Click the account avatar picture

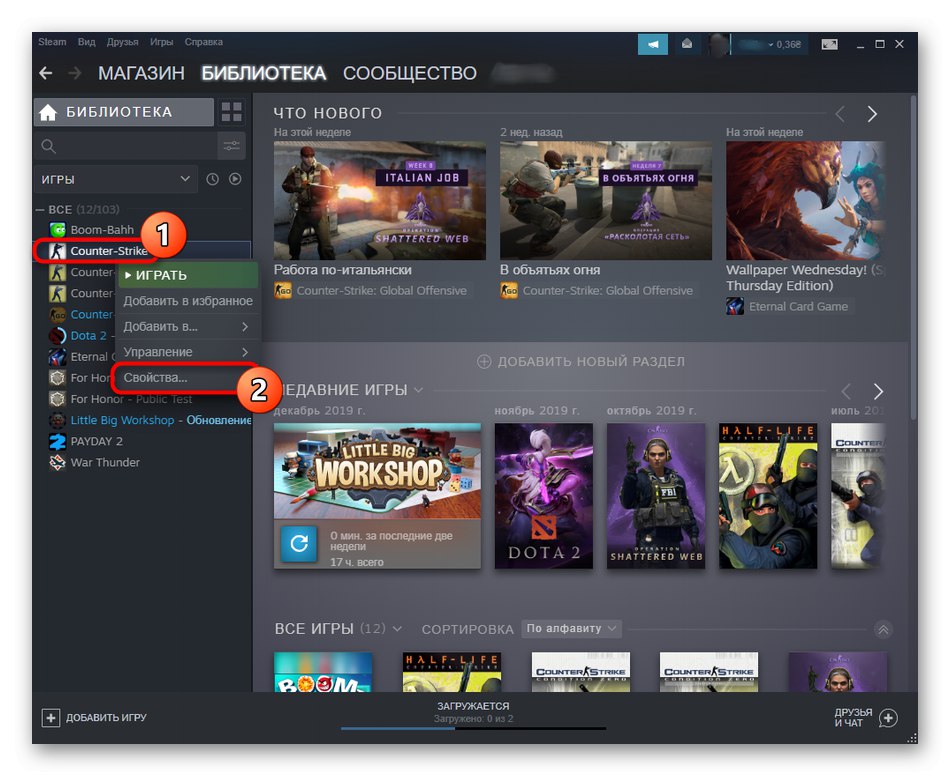(x=719, y=45)
